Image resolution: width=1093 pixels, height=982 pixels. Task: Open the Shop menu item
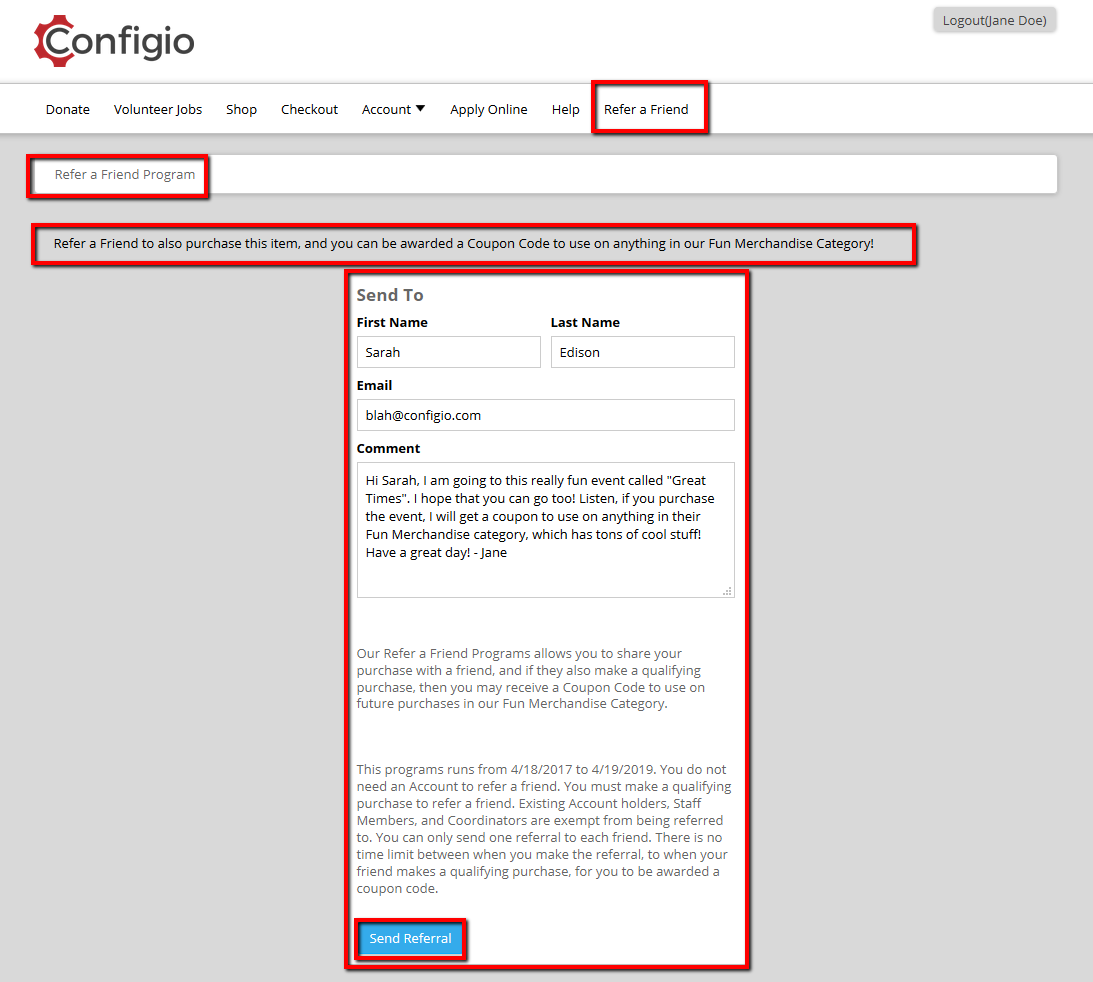(x=241, y=109)
